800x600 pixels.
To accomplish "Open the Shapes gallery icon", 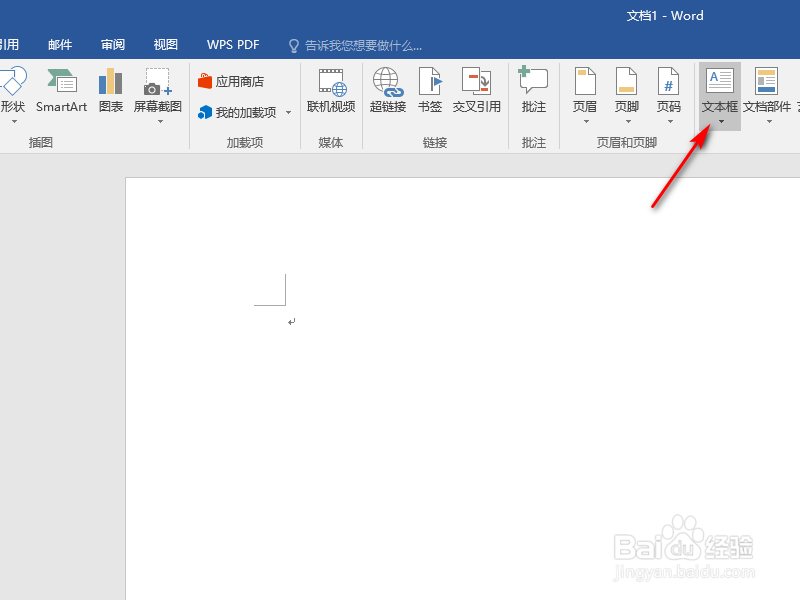I will tap(12, 81).
